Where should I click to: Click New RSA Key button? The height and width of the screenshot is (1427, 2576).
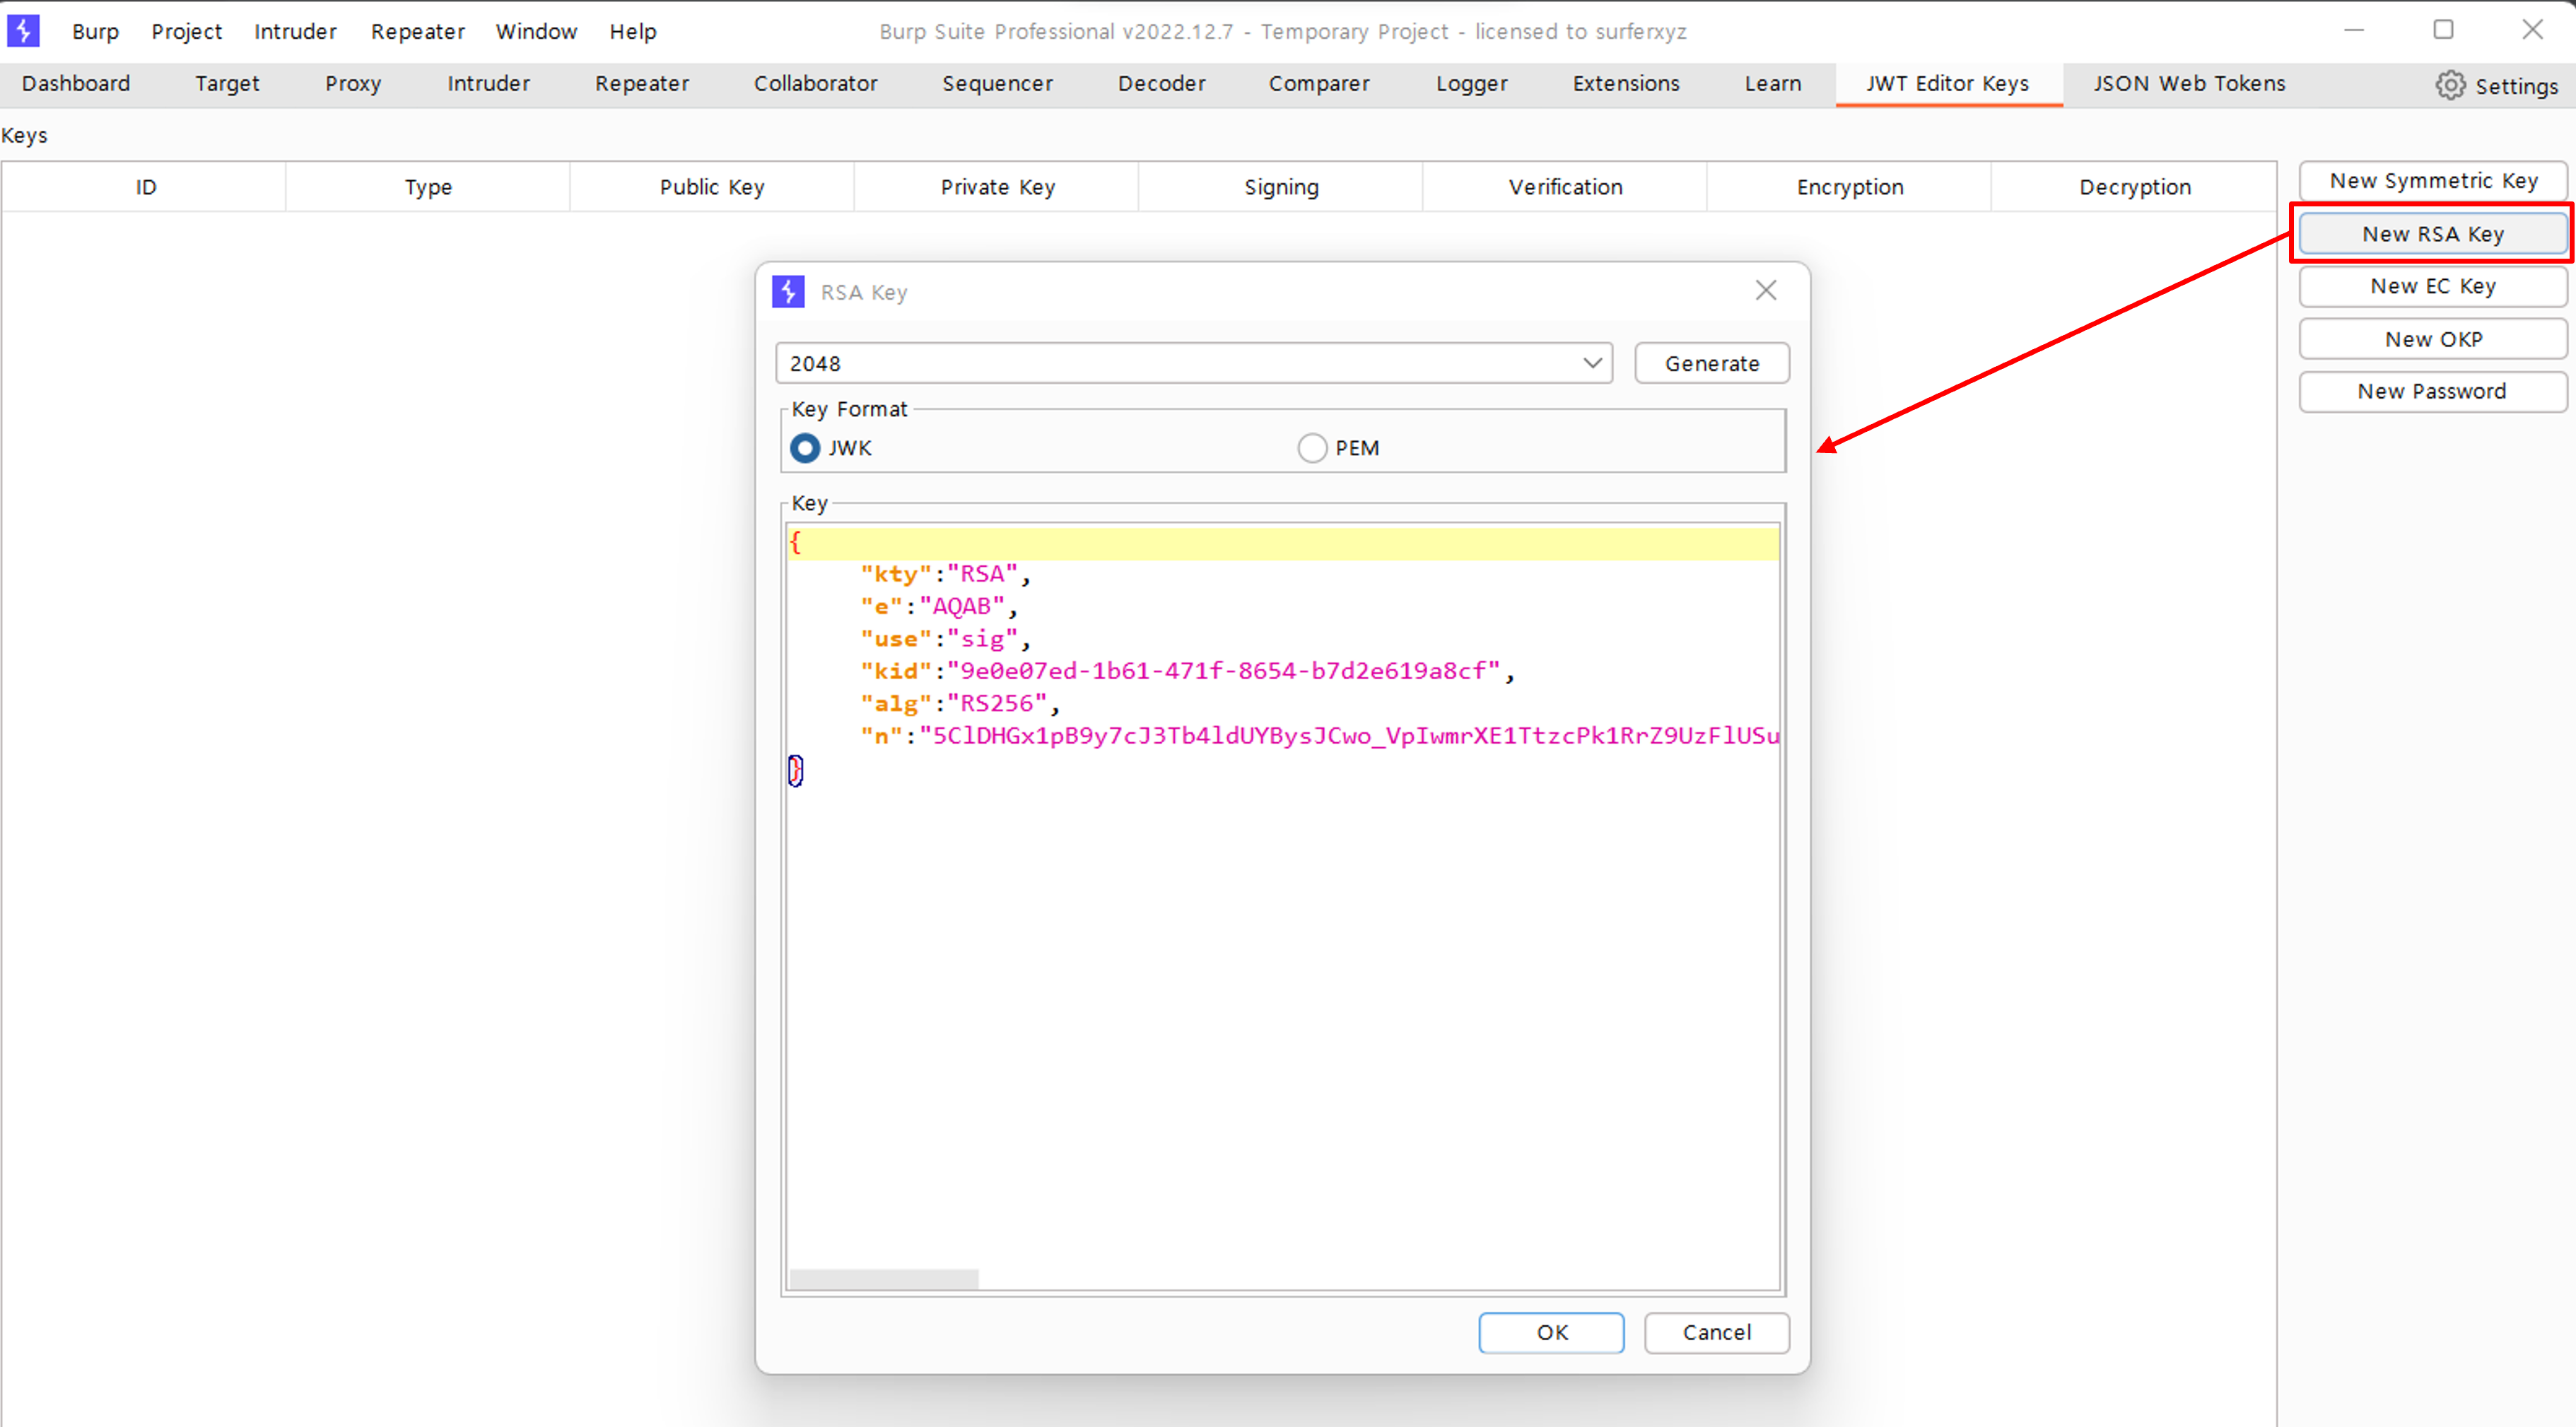[x=2433, y=234]
